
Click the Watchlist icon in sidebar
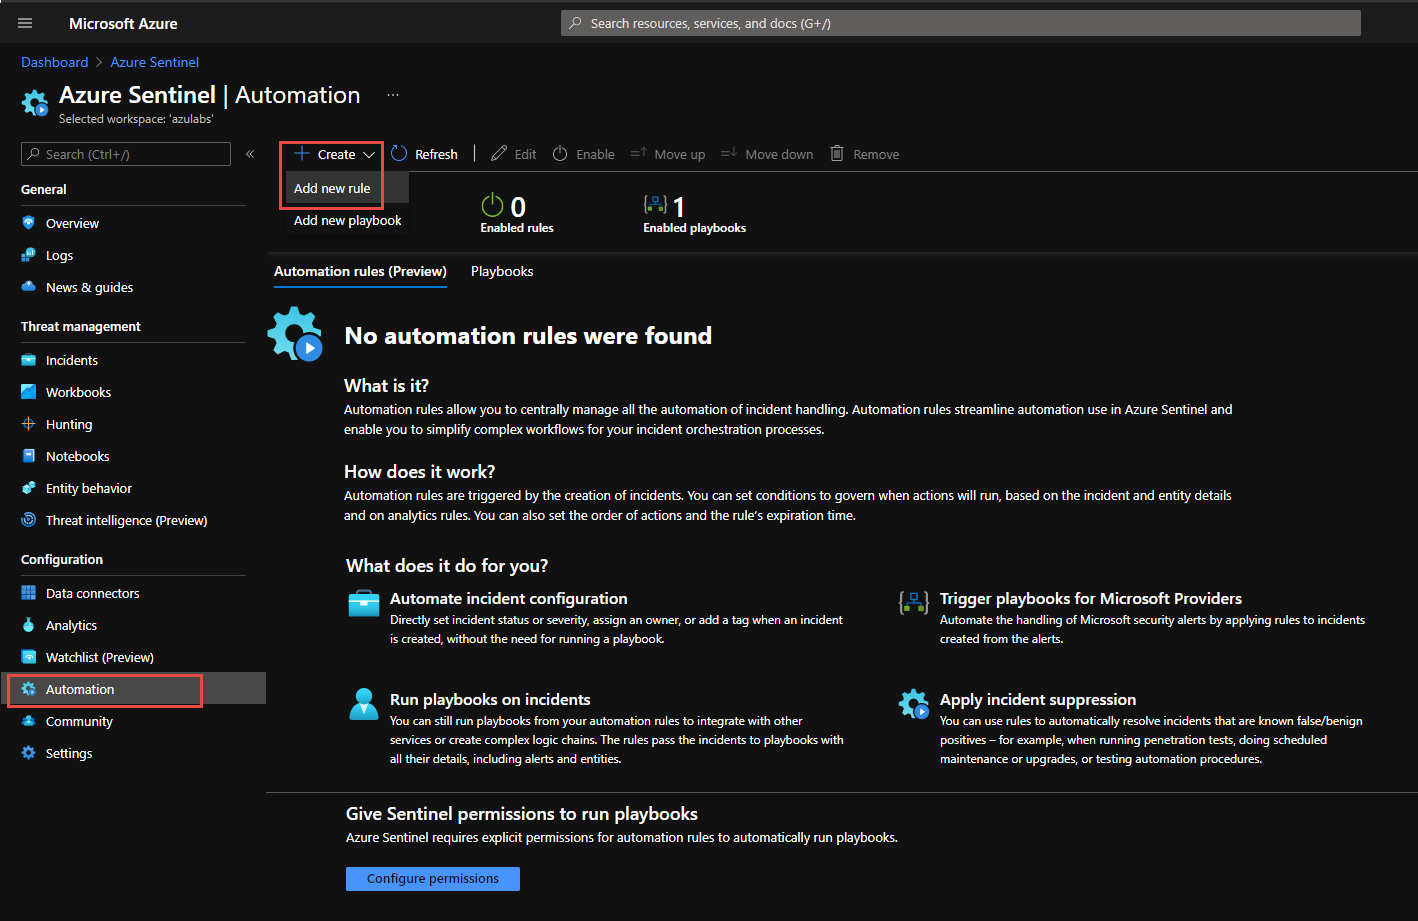point(28,657)
